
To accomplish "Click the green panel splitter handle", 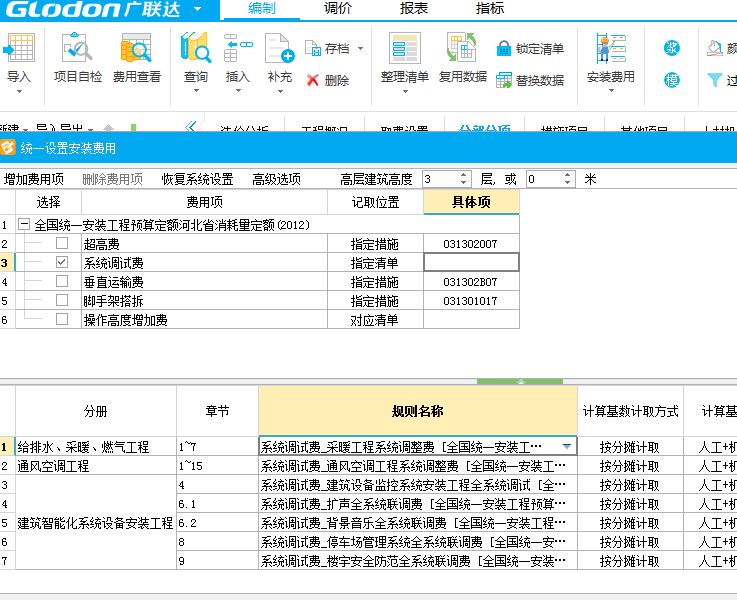I will 520,382.
